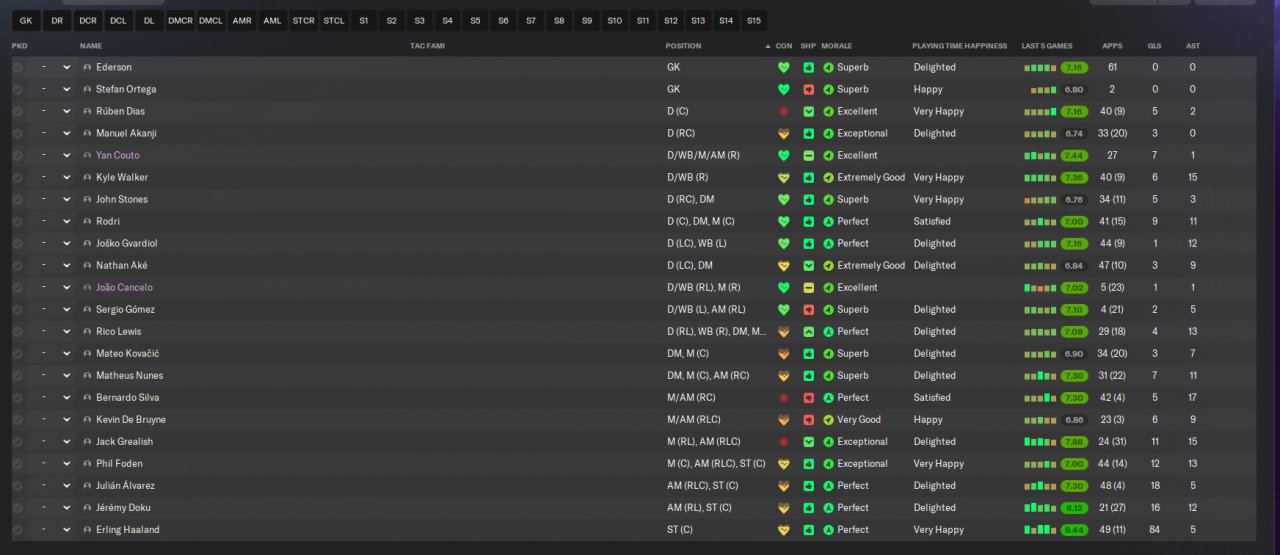This screenshot has height=555, width=1280.
Task: Click Ederson's player profile icon
Action: pos(87,67)
